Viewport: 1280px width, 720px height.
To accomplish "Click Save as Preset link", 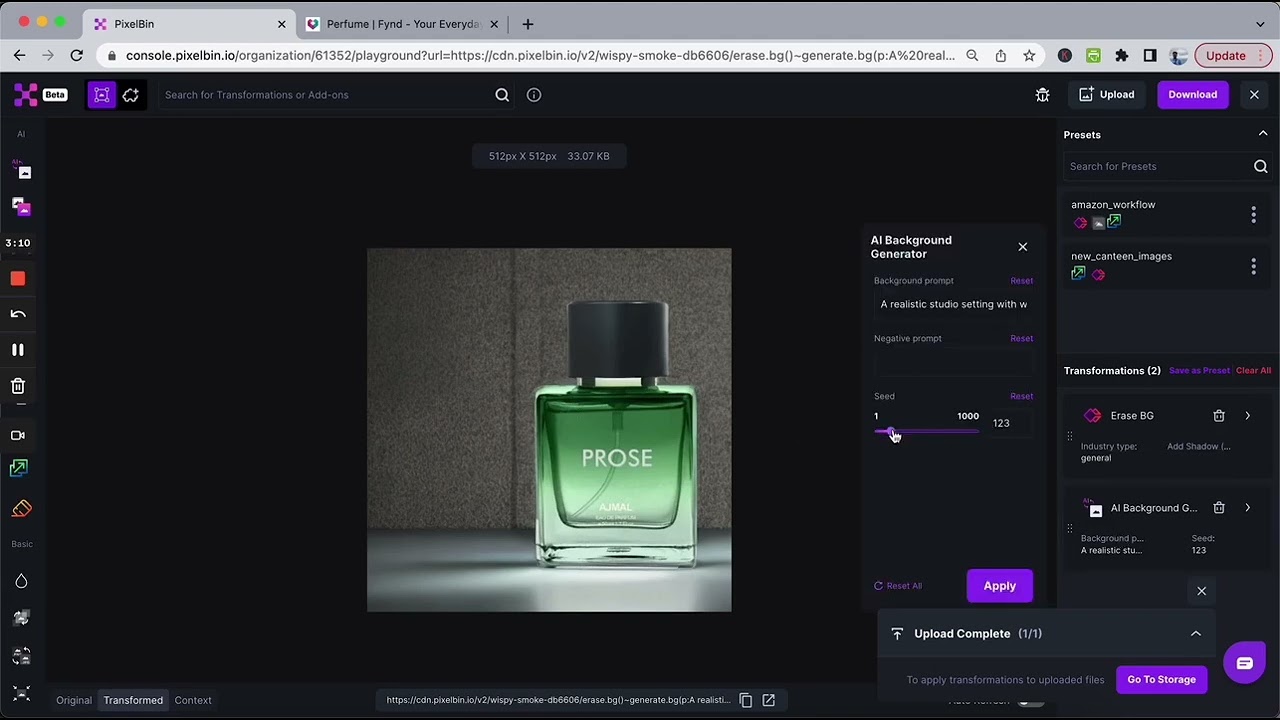I will [x=1199, y=371].
